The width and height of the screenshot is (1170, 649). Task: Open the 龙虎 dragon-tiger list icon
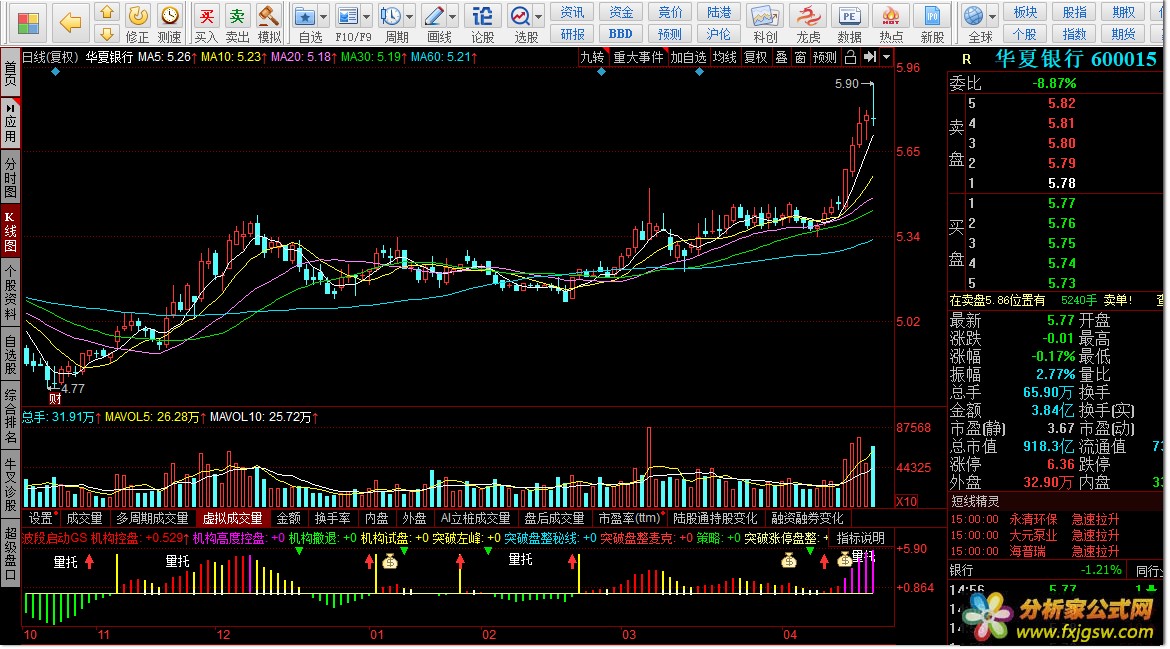pos(807,24)
